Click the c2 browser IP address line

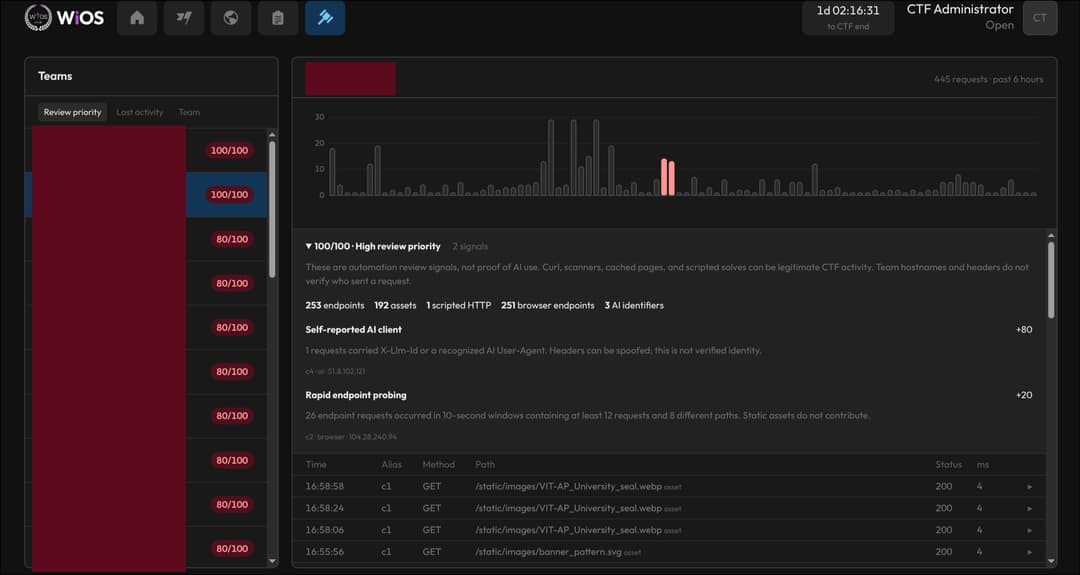click(351, 437)
